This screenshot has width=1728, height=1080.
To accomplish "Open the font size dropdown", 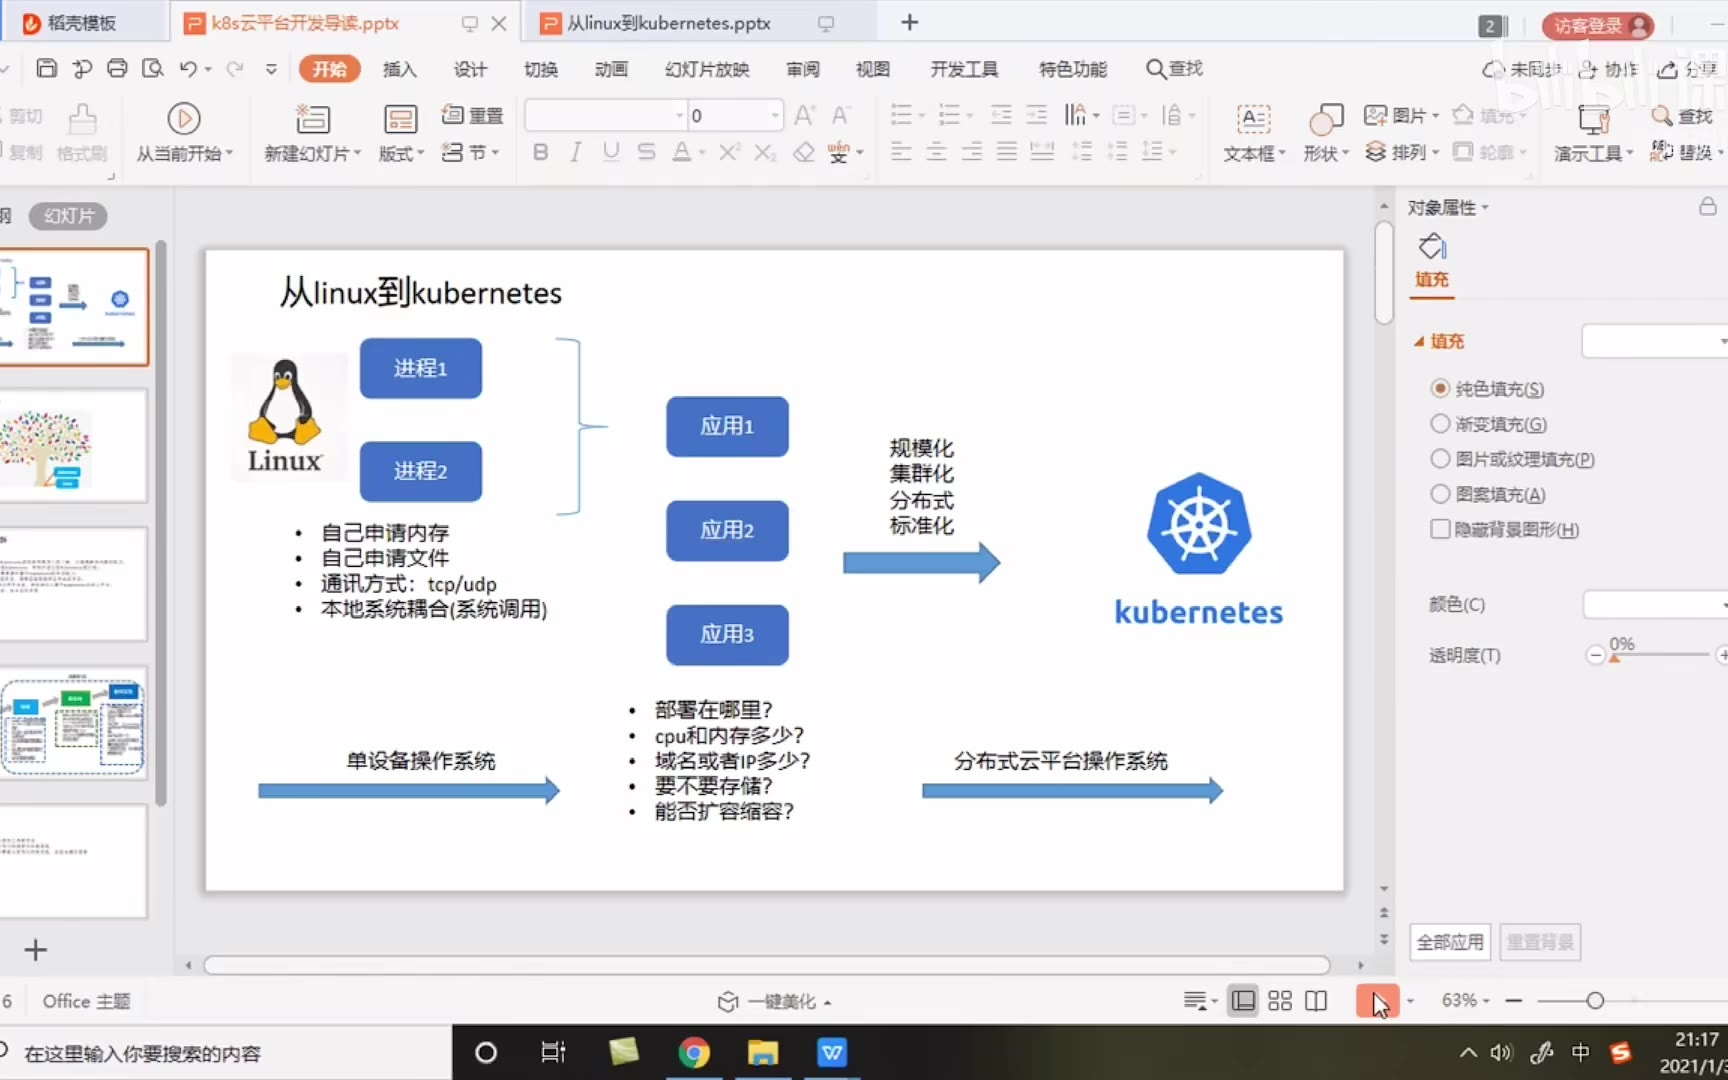I will pos(775,116).
